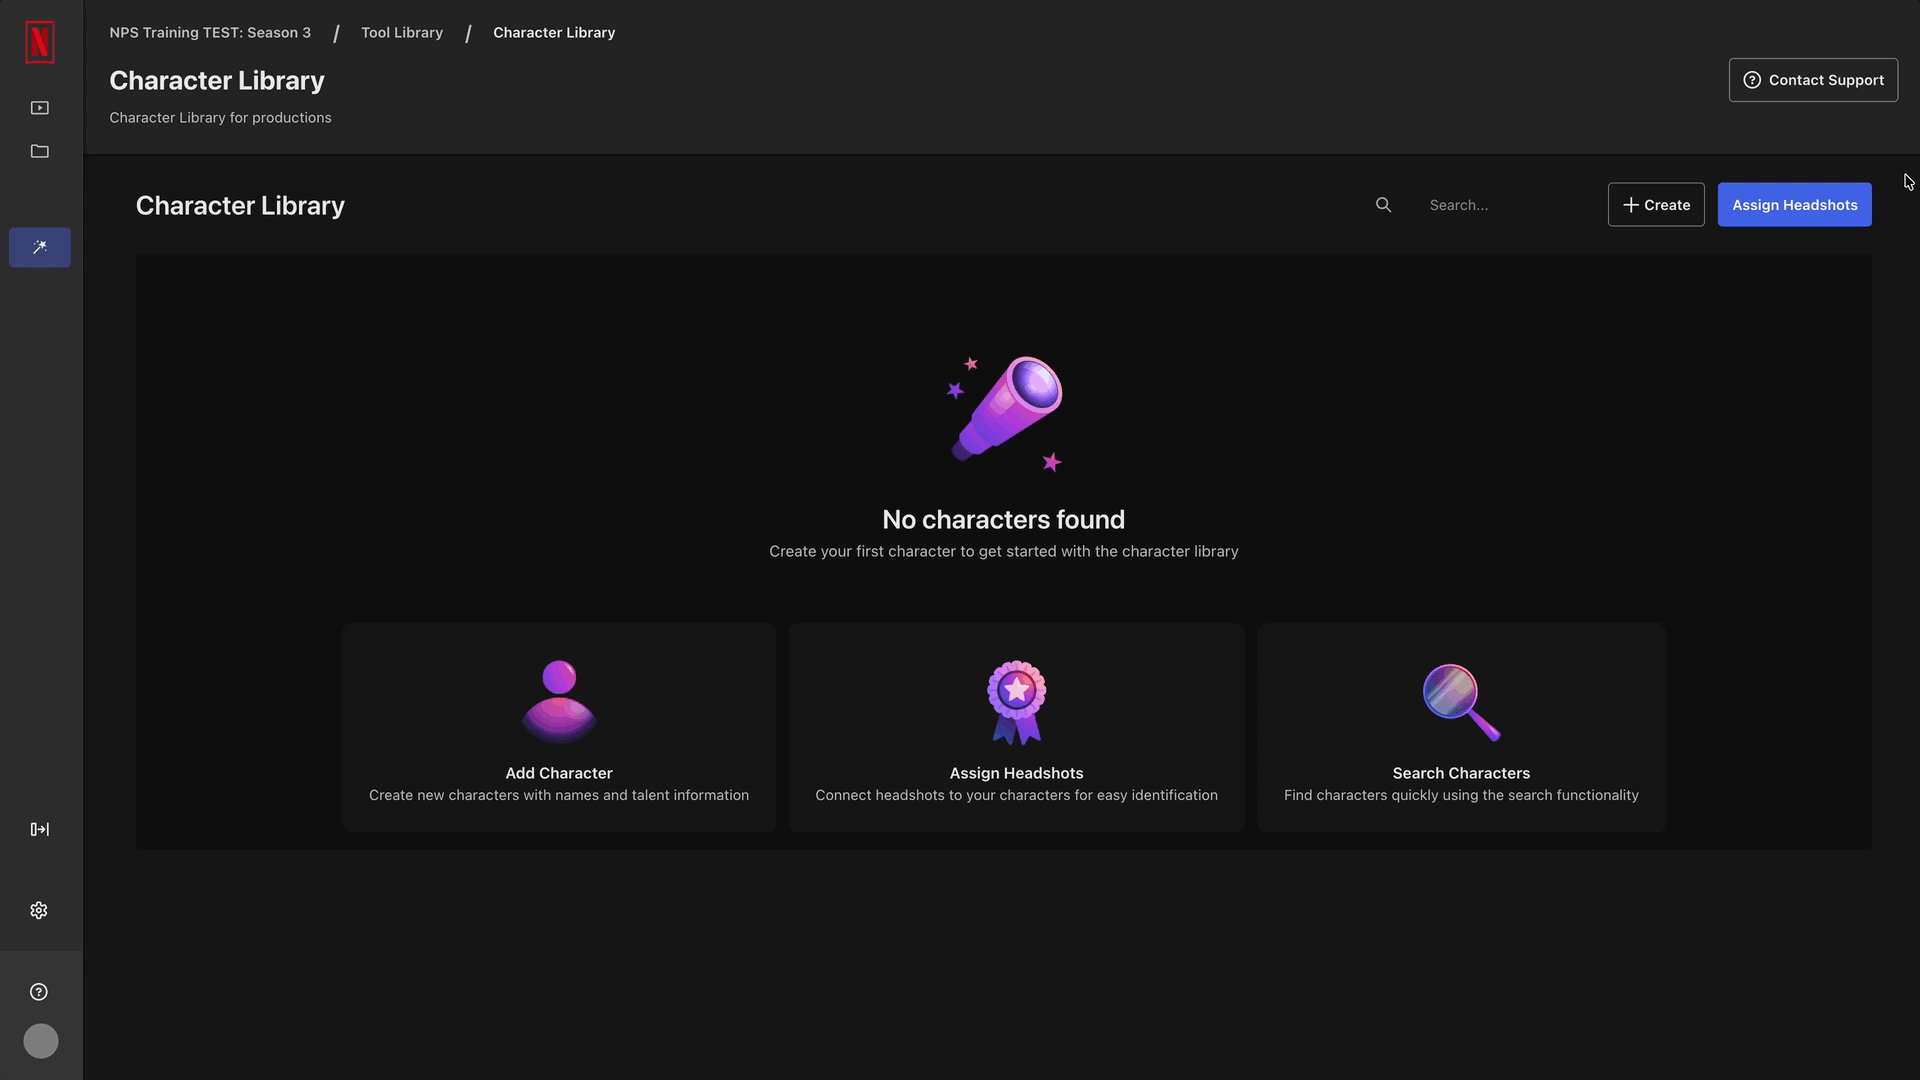Click the telescope illustration in empty state
The width and height of the screenshot is (1920, 1080).
(1006, 412)
